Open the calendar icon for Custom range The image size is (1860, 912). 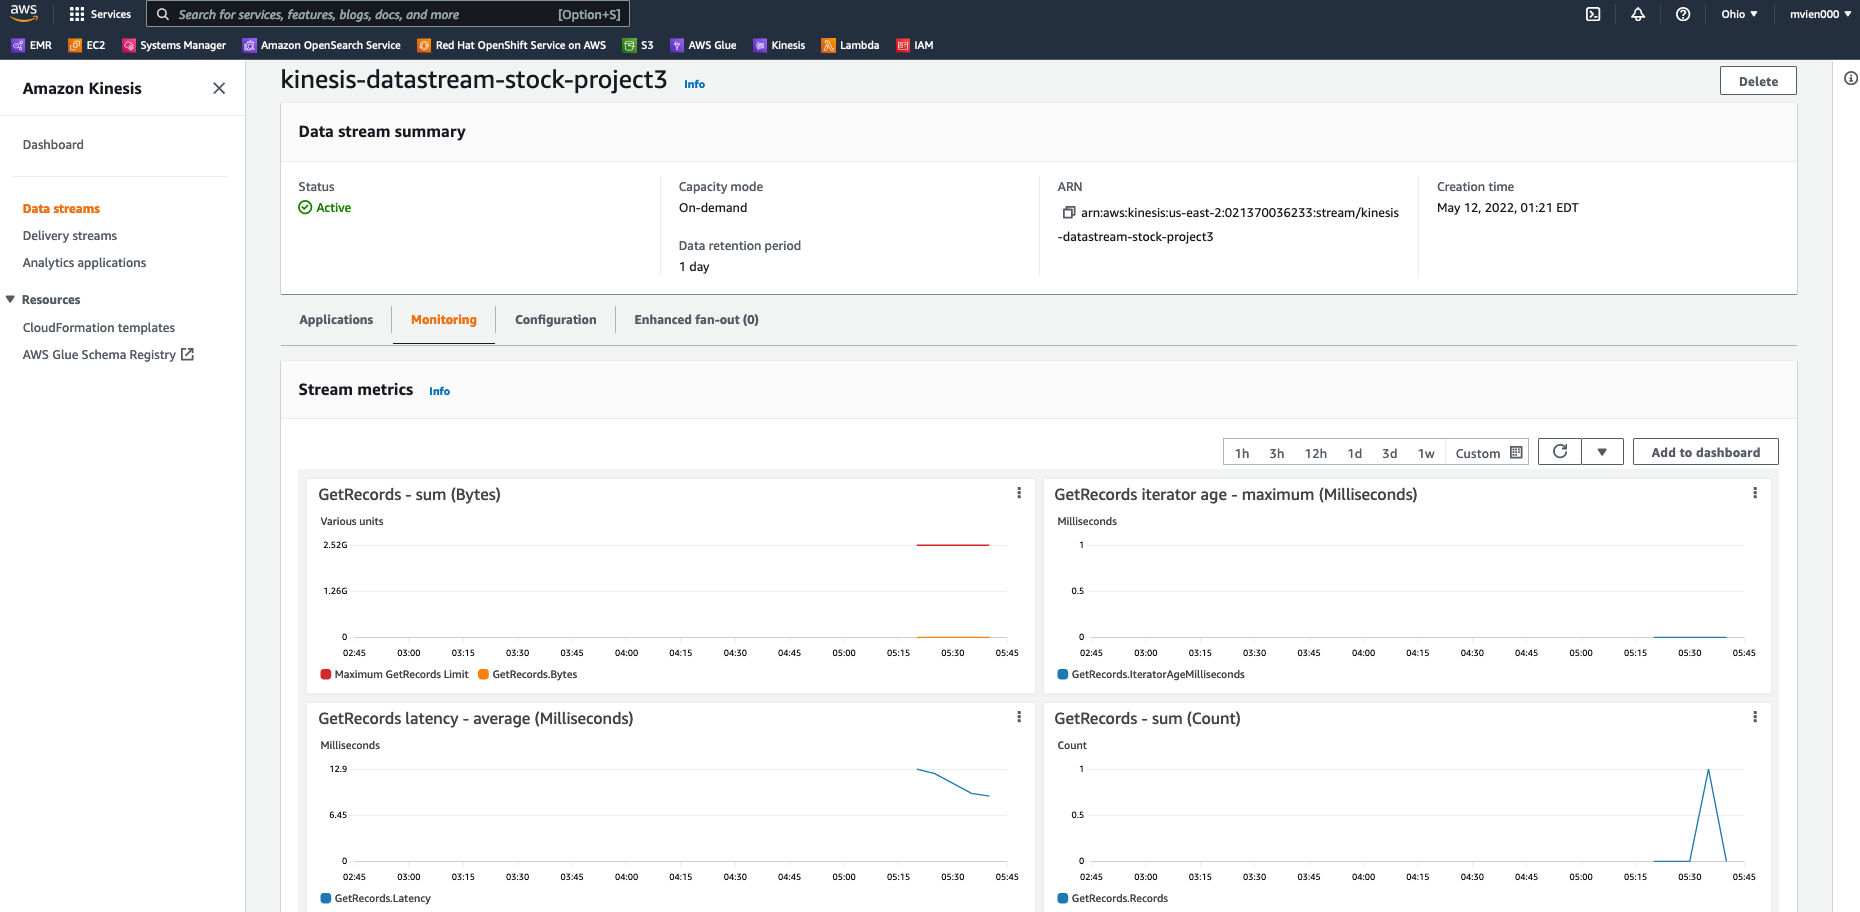click(1516, 452)
